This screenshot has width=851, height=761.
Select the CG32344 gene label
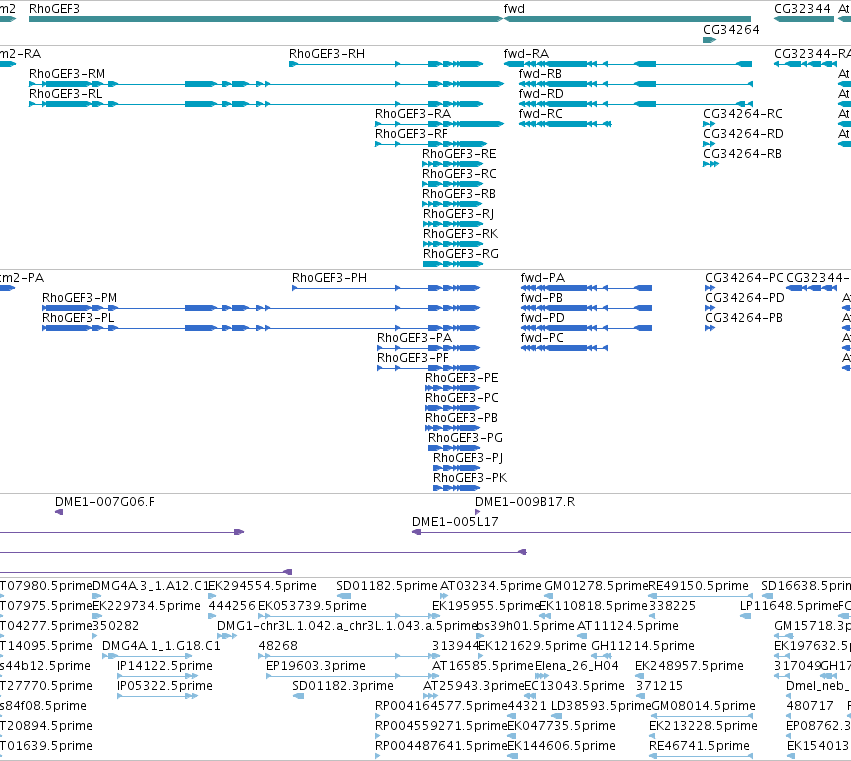(802, 9)
